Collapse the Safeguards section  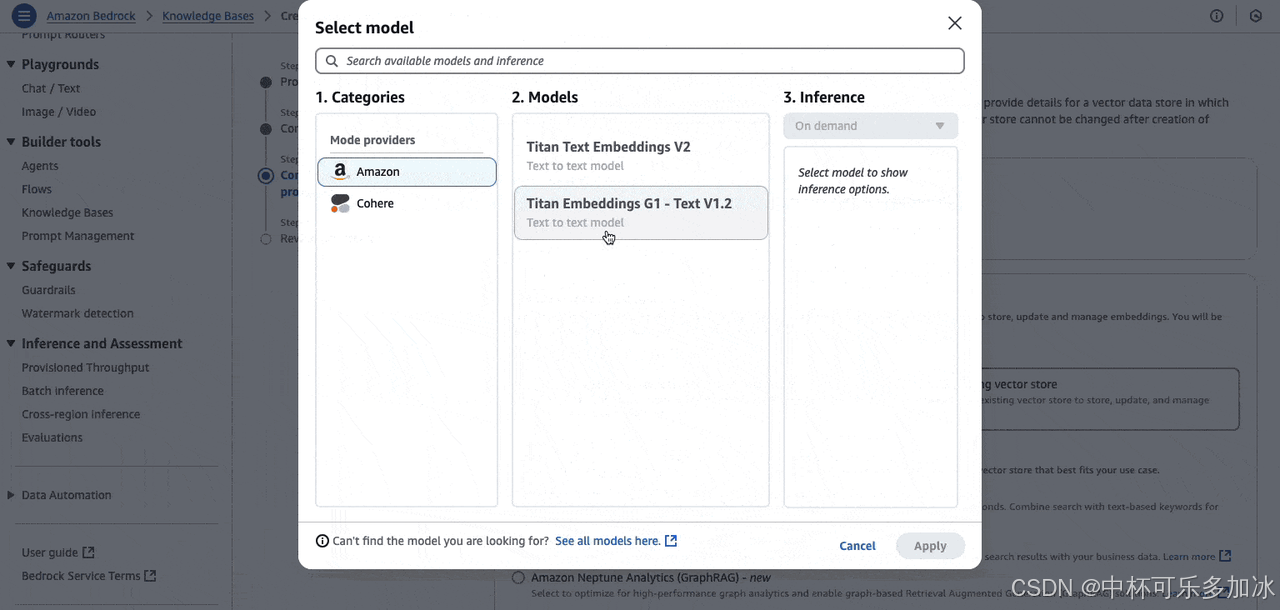coord(11,266)
